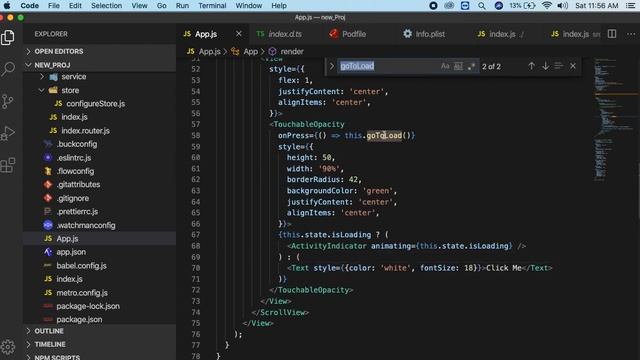640x360 pixels.
Task: Go to previous match arrow
Action: [x=531, y=66]
